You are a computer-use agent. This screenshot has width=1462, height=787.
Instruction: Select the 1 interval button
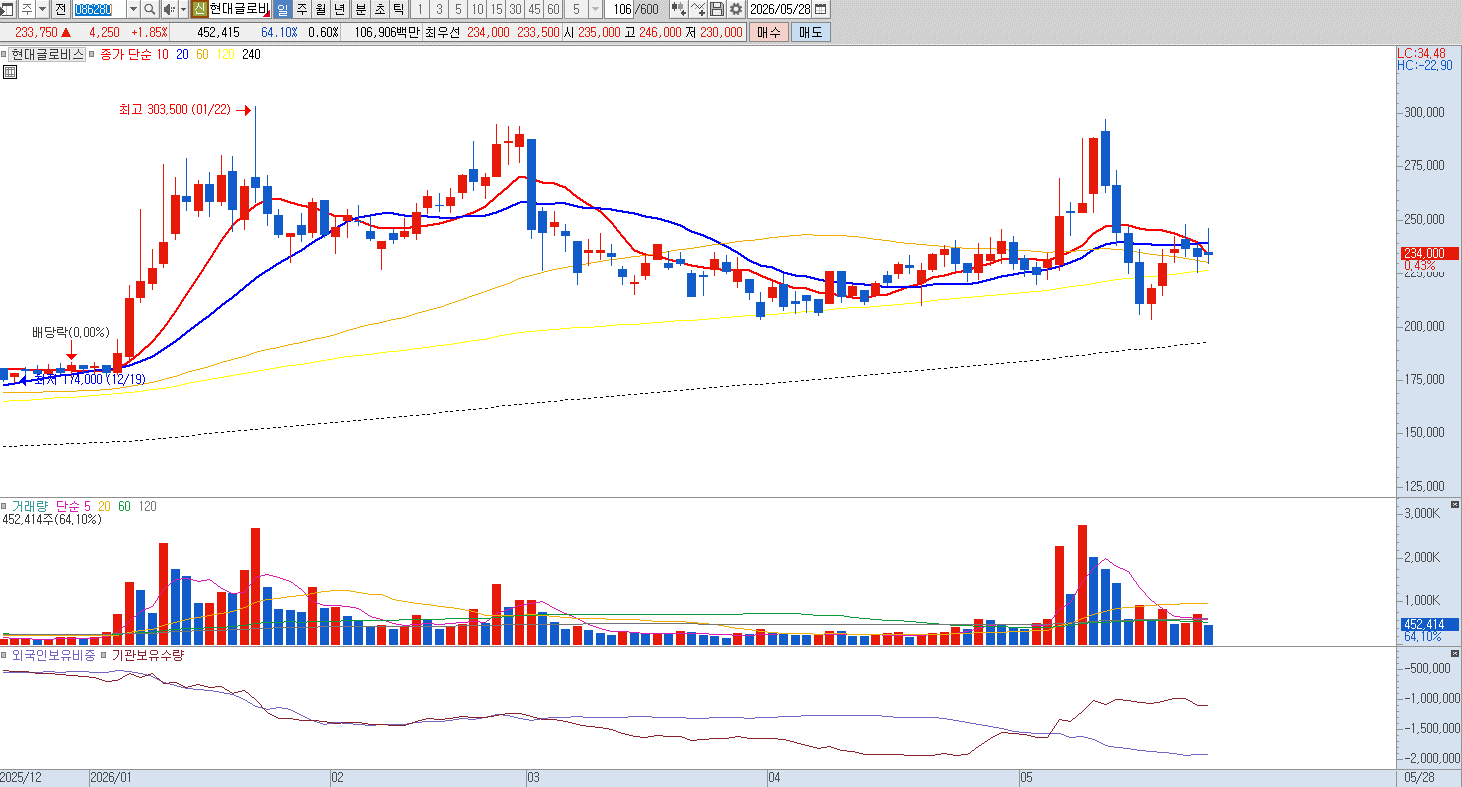(419, 9)
